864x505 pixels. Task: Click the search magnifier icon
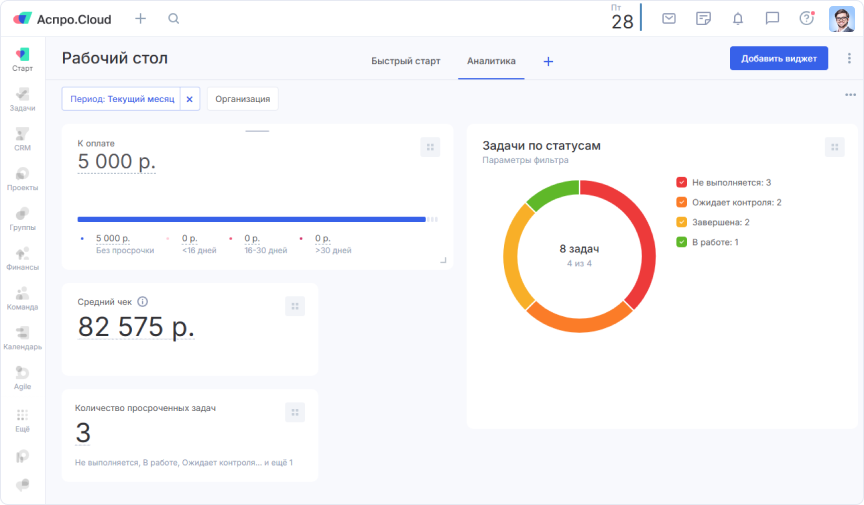(x=174, y=19)
